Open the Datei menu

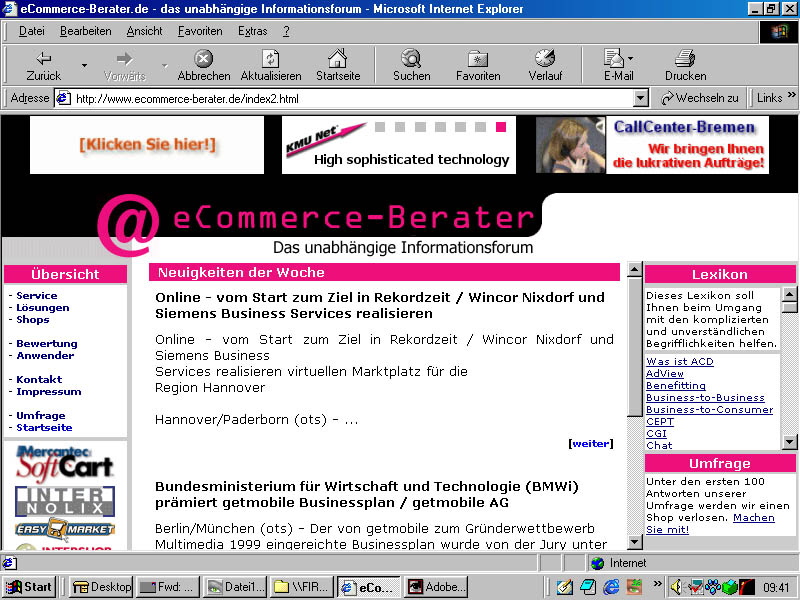32,32
